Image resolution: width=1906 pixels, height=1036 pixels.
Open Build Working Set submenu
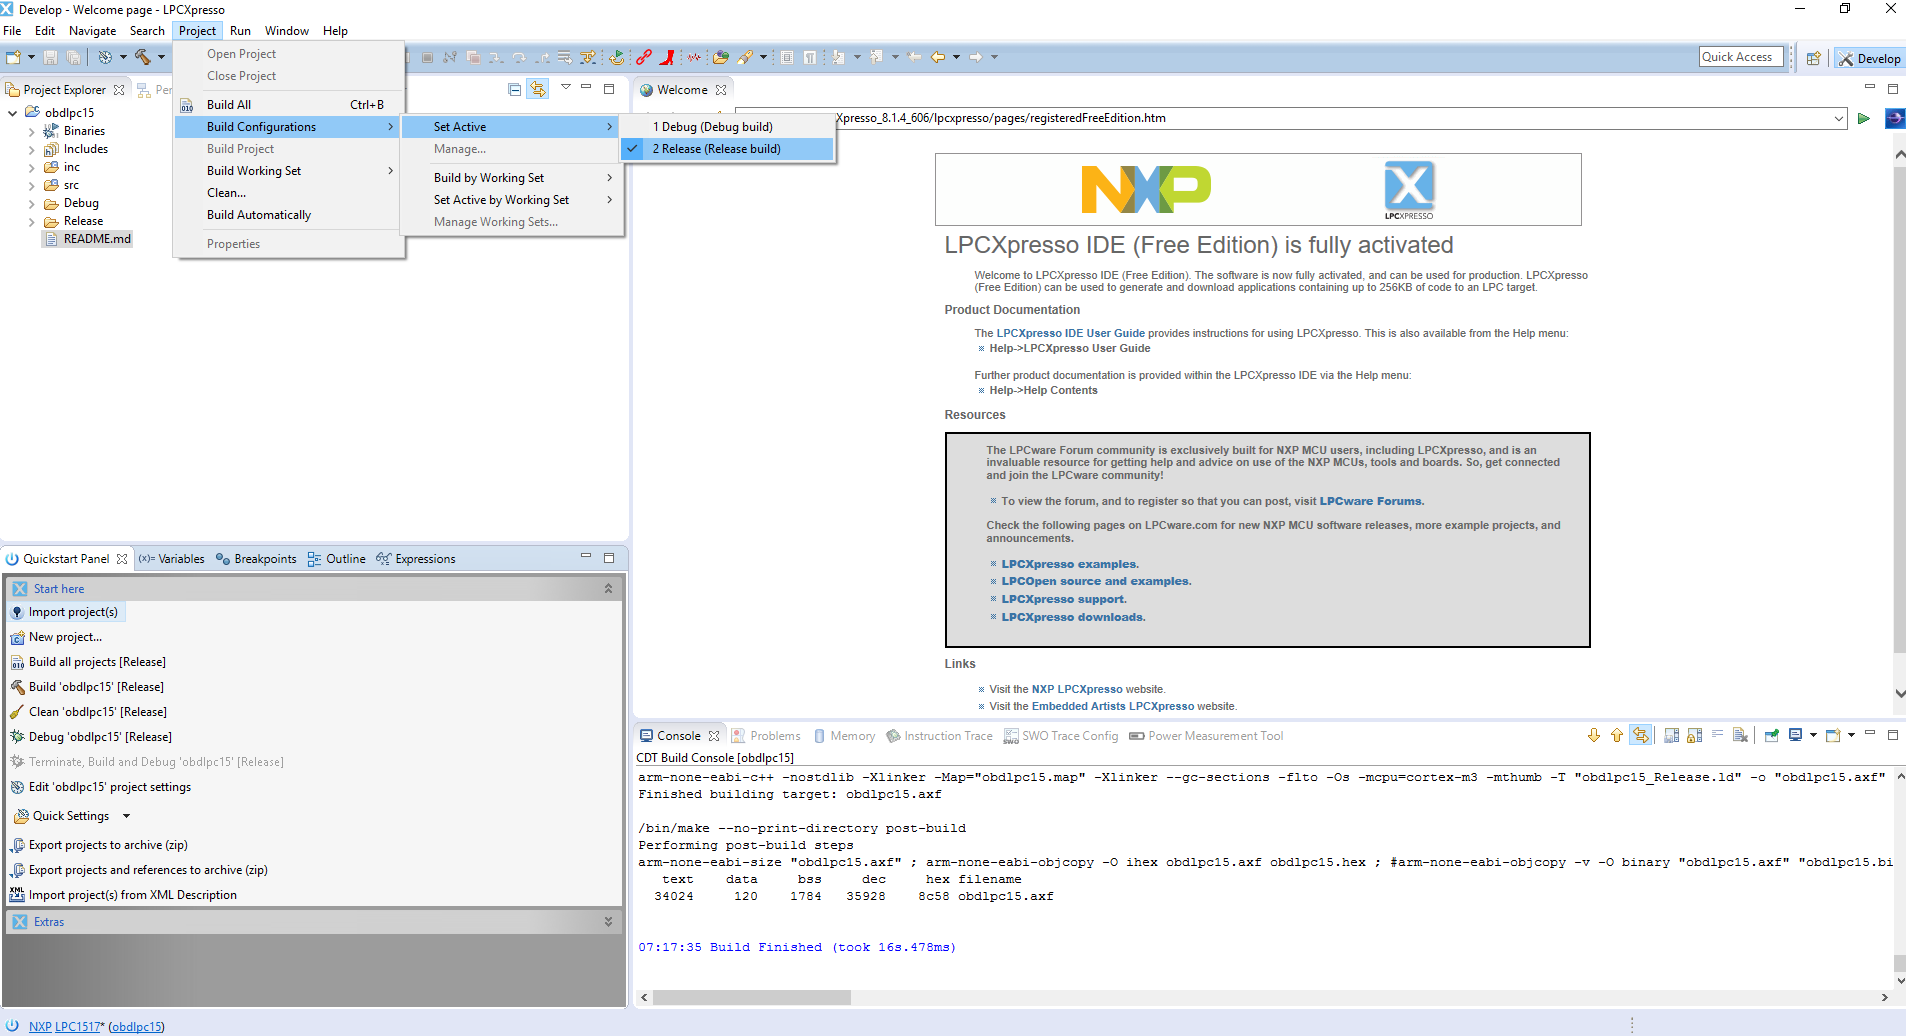tap(288, 171)
